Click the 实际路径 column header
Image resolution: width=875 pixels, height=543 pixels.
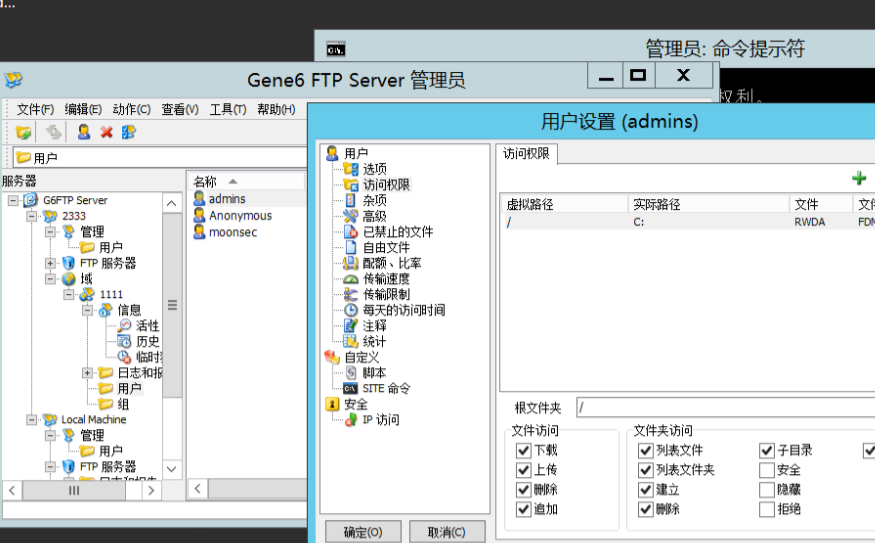(708, 204)
